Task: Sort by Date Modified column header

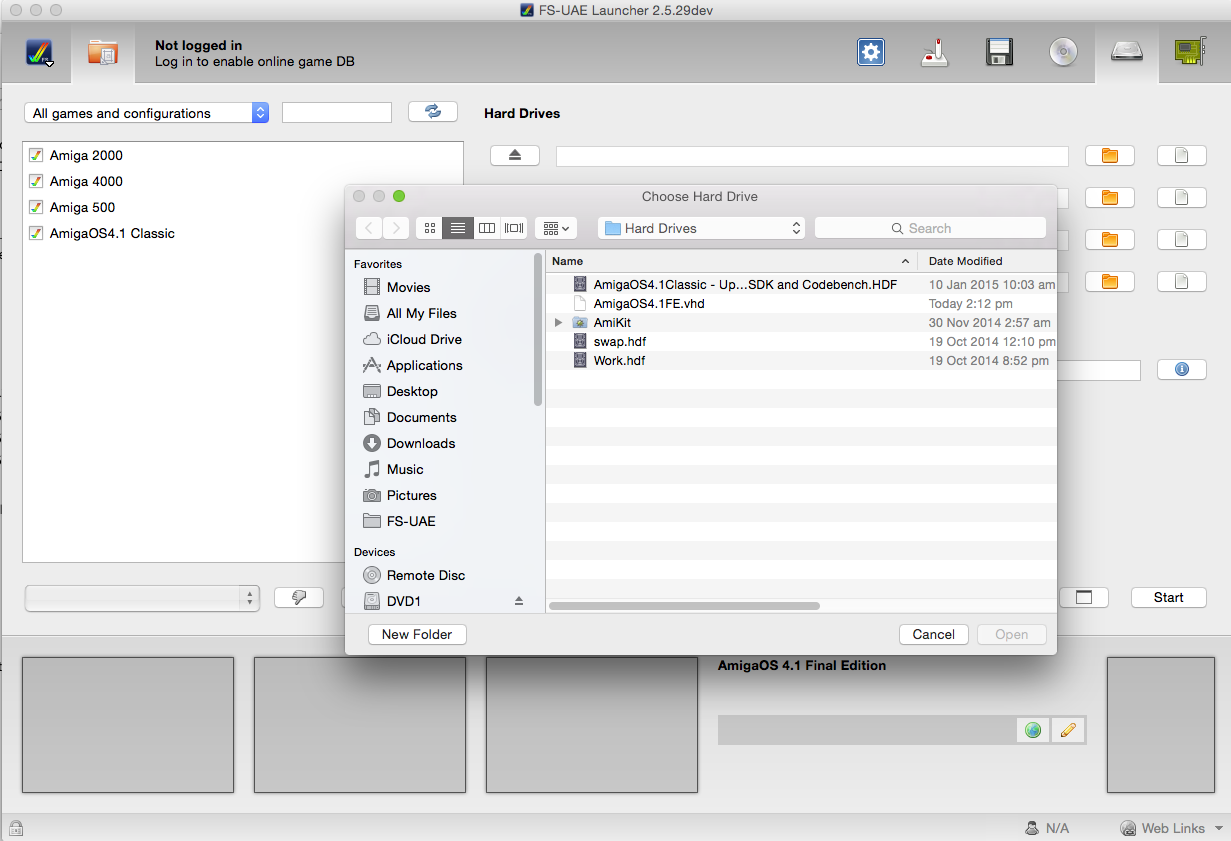Action: (987, 261)
